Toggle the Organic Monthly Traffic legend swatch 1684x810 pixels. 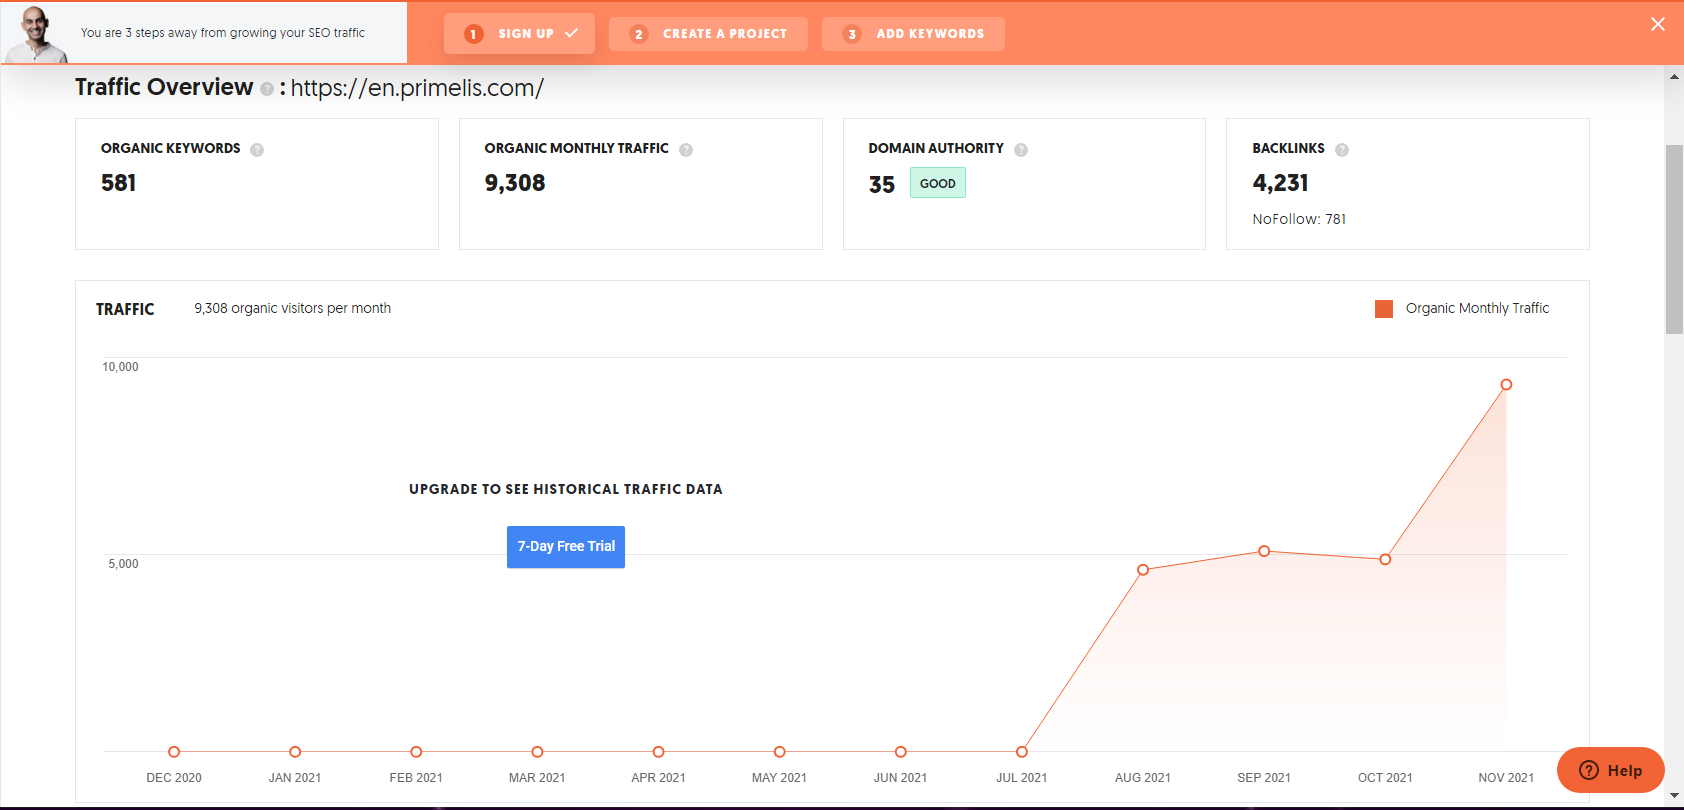click(x=1384, y=309)
